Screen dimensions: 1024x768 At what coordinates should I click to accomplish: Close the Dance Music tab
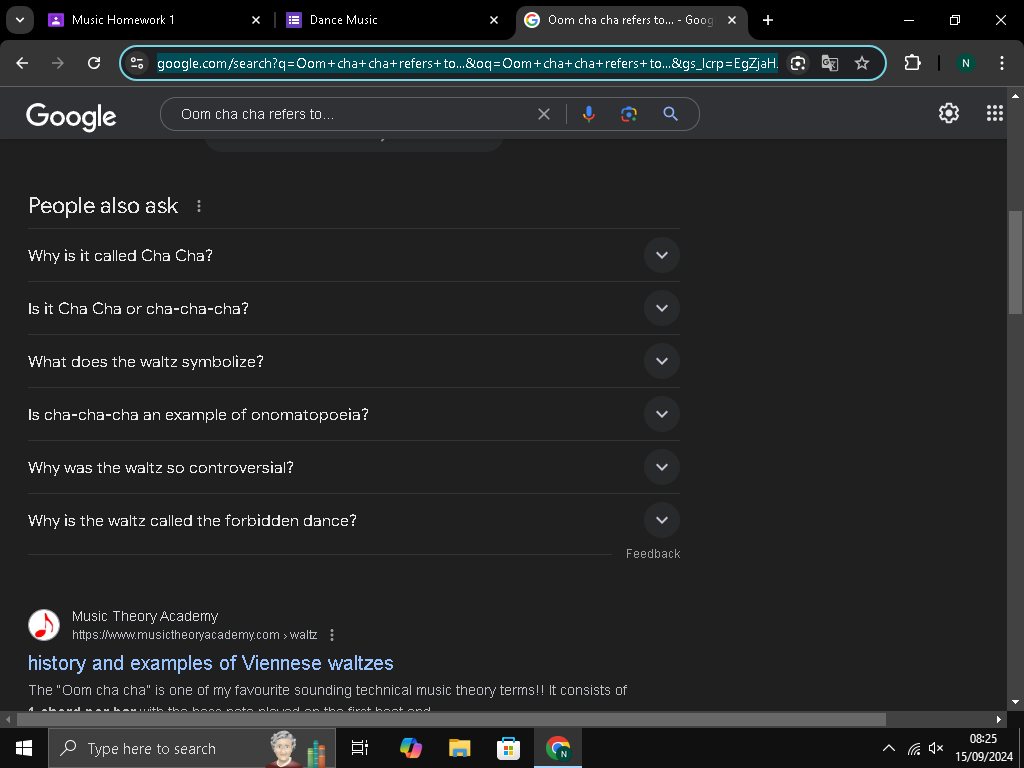(494, 20)
